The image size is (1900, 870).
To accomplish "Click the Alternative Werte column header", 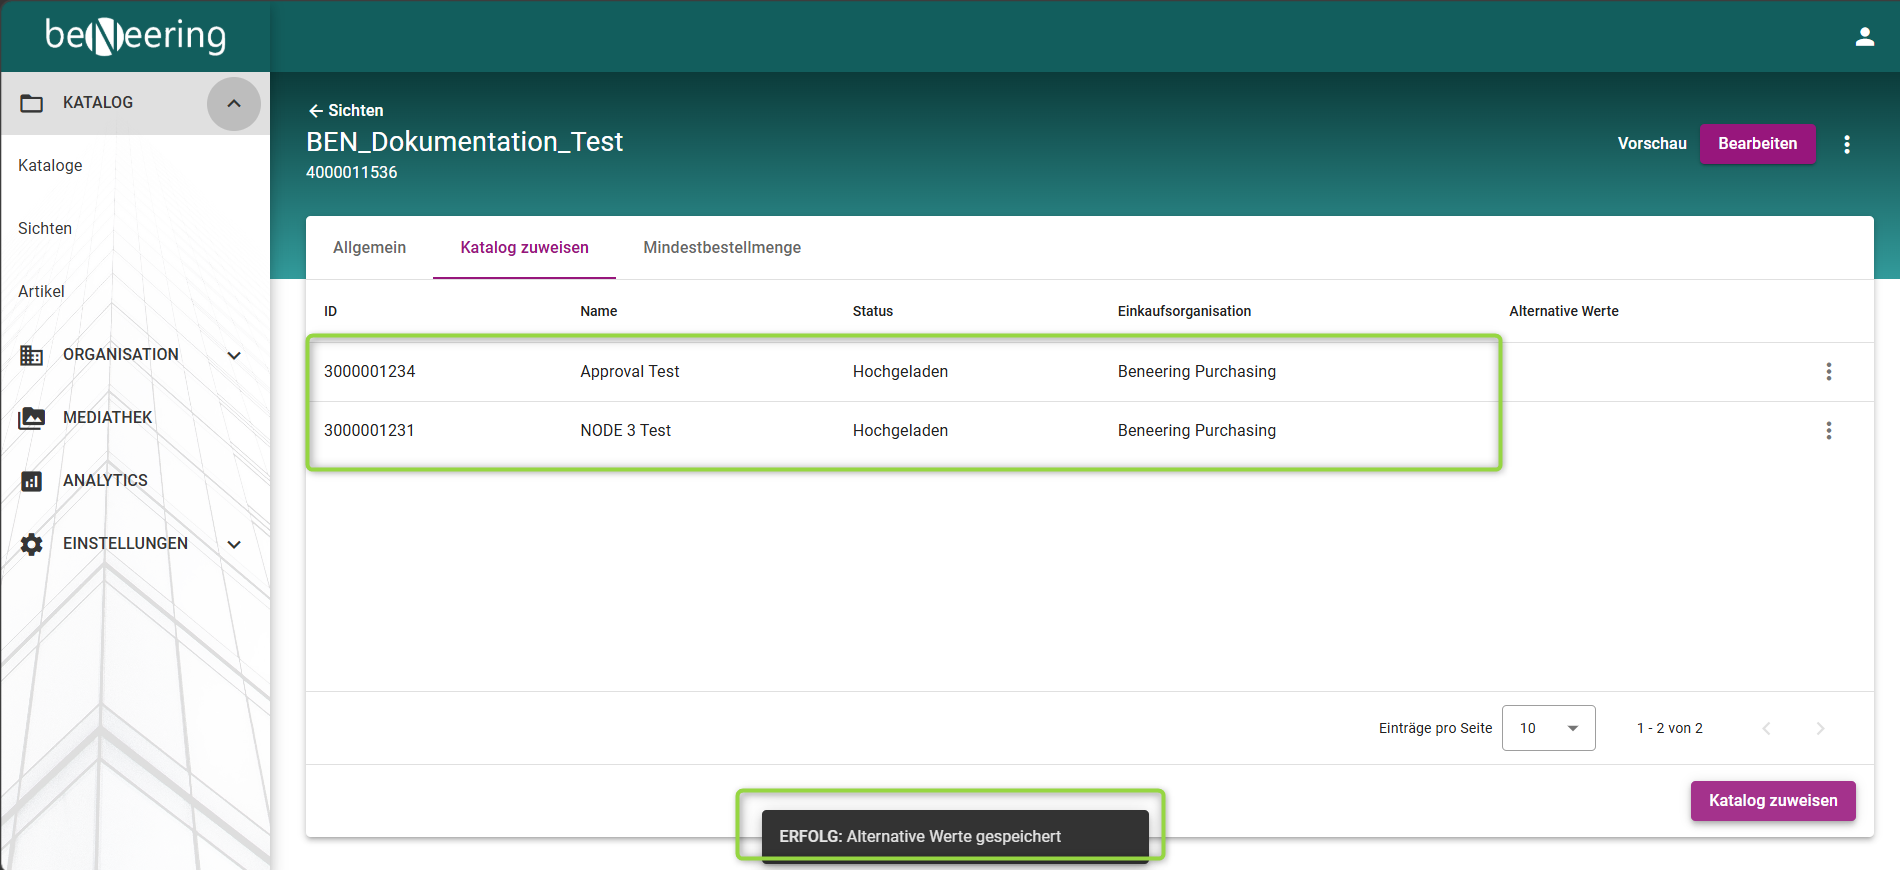I will click(1564, 311).
